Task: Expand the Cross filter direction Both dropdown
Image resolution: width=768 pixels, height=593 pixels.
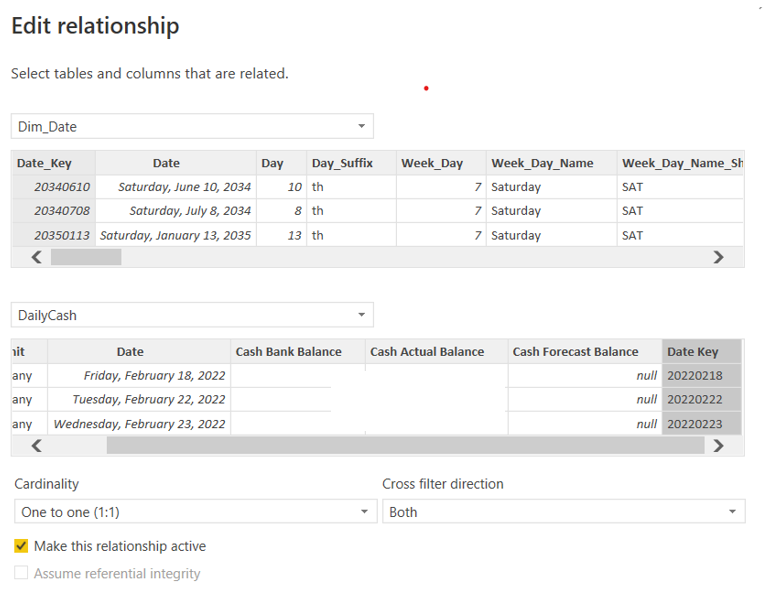Action: point(564,512)
